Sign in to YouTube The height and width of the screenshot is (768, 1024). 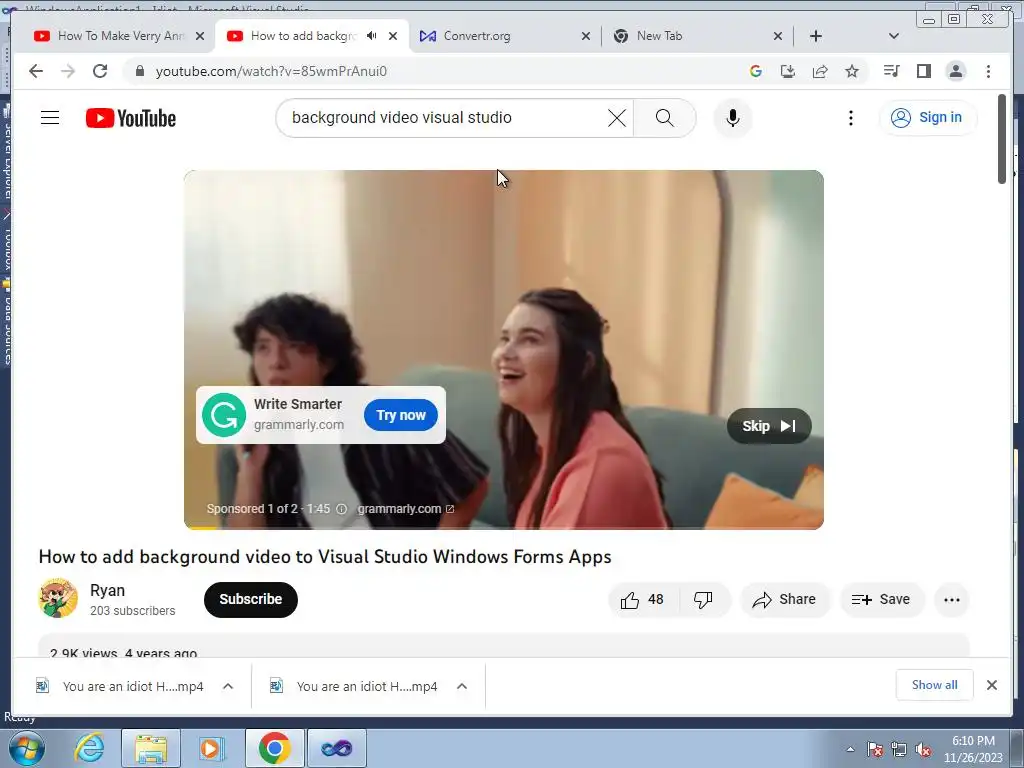tap(928, 118)
